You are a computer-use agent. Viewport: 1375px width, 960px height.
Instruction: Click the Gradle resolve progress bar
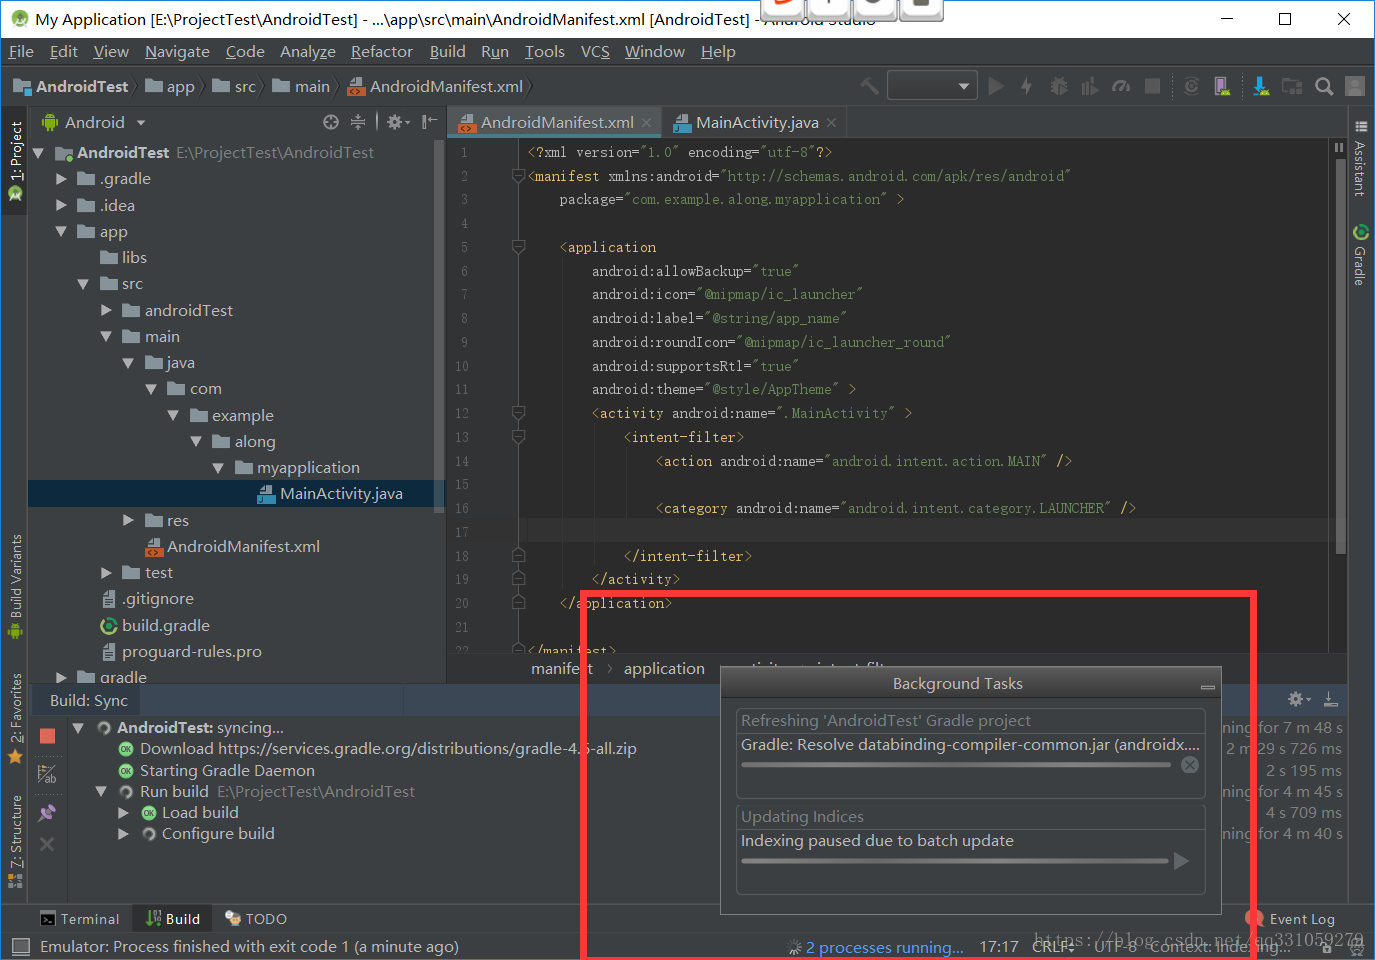click(x=956, y=765)
